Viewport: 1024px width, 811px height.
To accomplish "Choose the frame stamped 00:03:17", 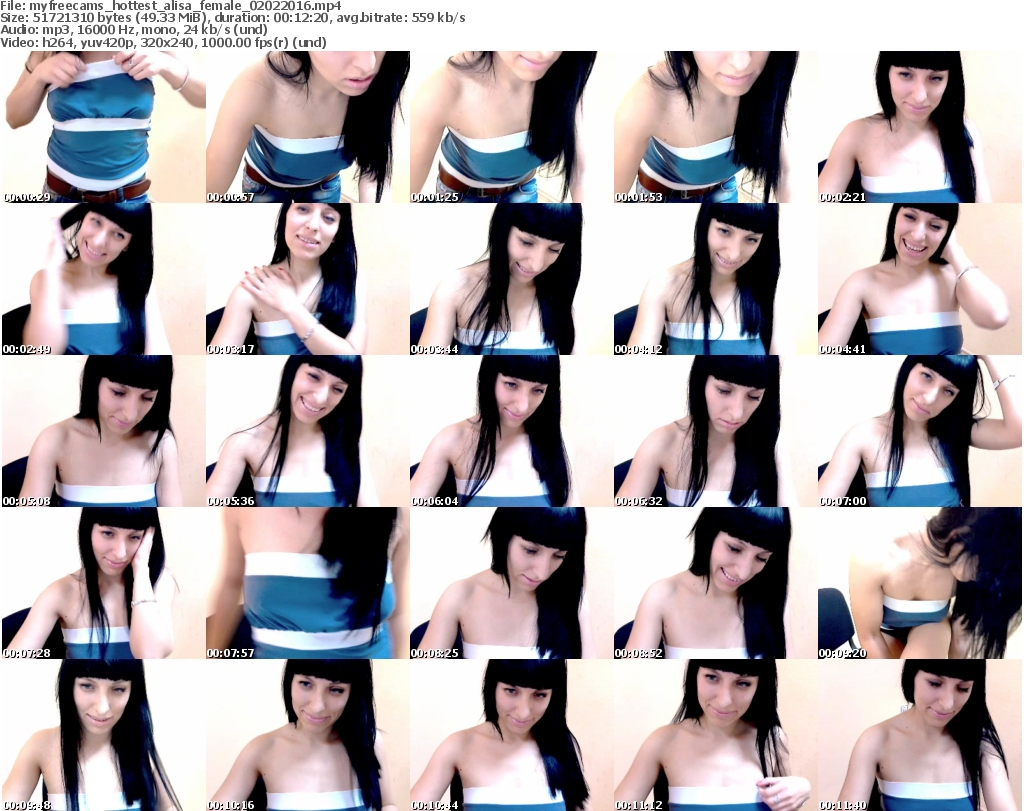I will [x=308, y=279].
